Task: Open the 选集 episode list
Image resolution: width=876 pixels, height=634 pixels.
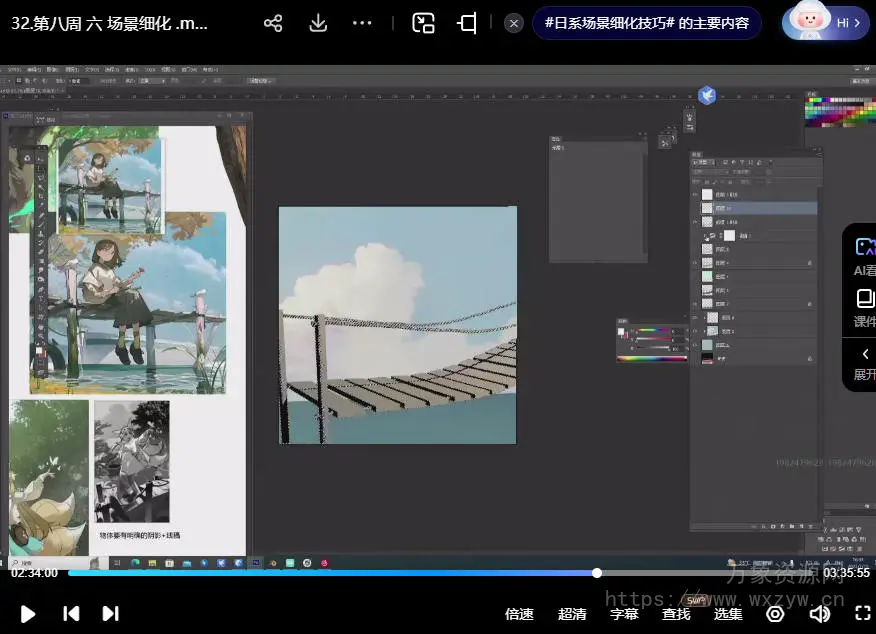Action: point(728,613)
